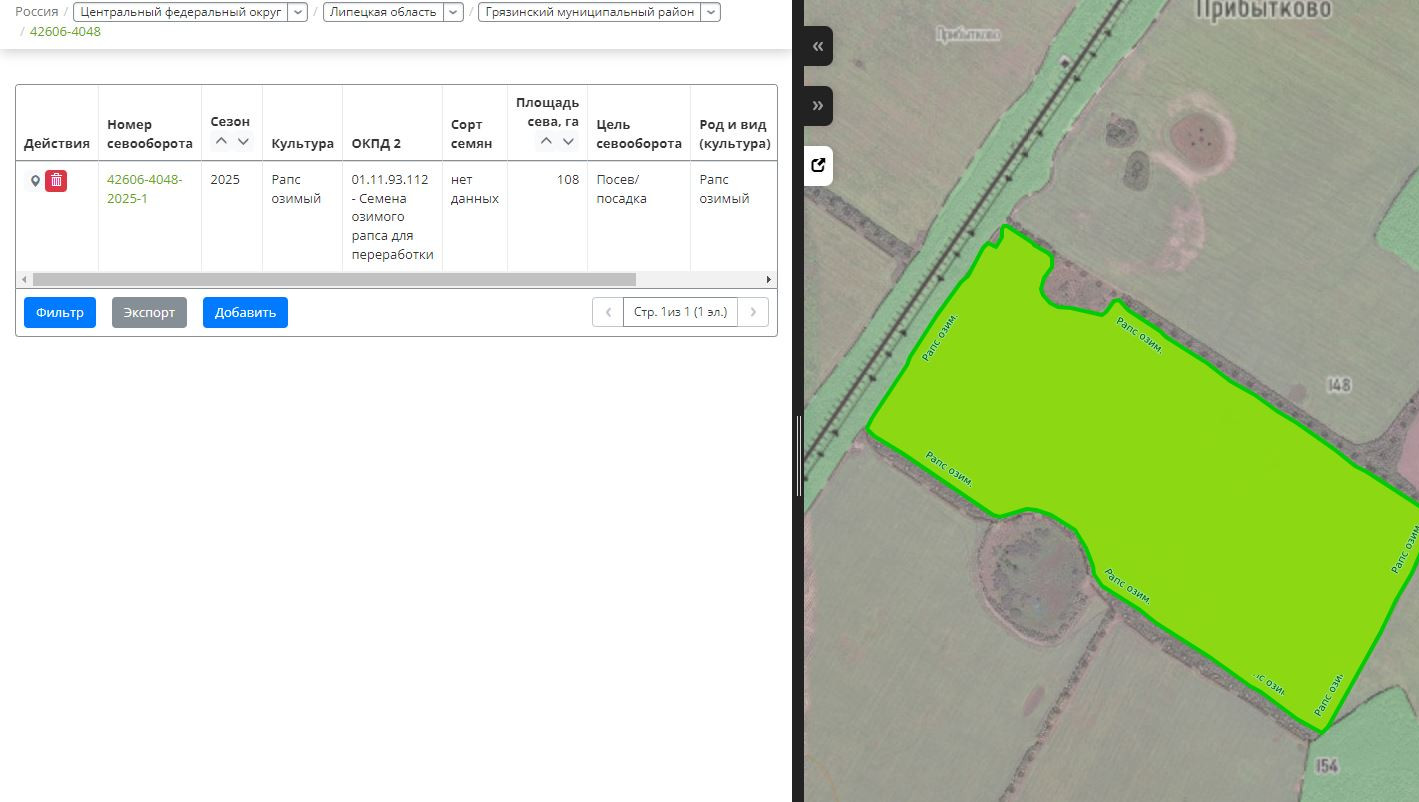
Task: Click the Прибытково map label
Action: tap(1263, 9)
